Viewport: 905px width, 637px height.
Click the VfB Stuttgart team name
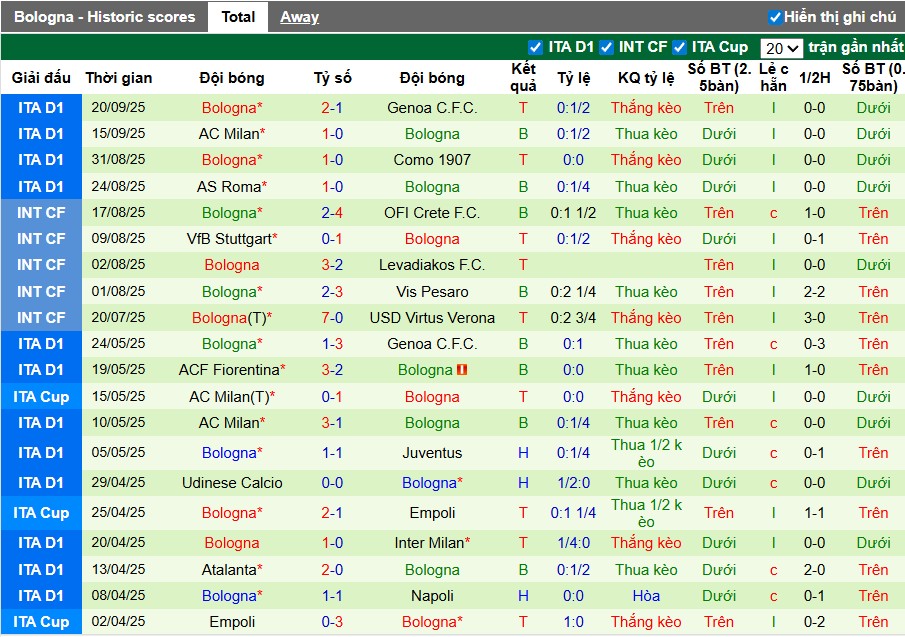click(229, 239)
